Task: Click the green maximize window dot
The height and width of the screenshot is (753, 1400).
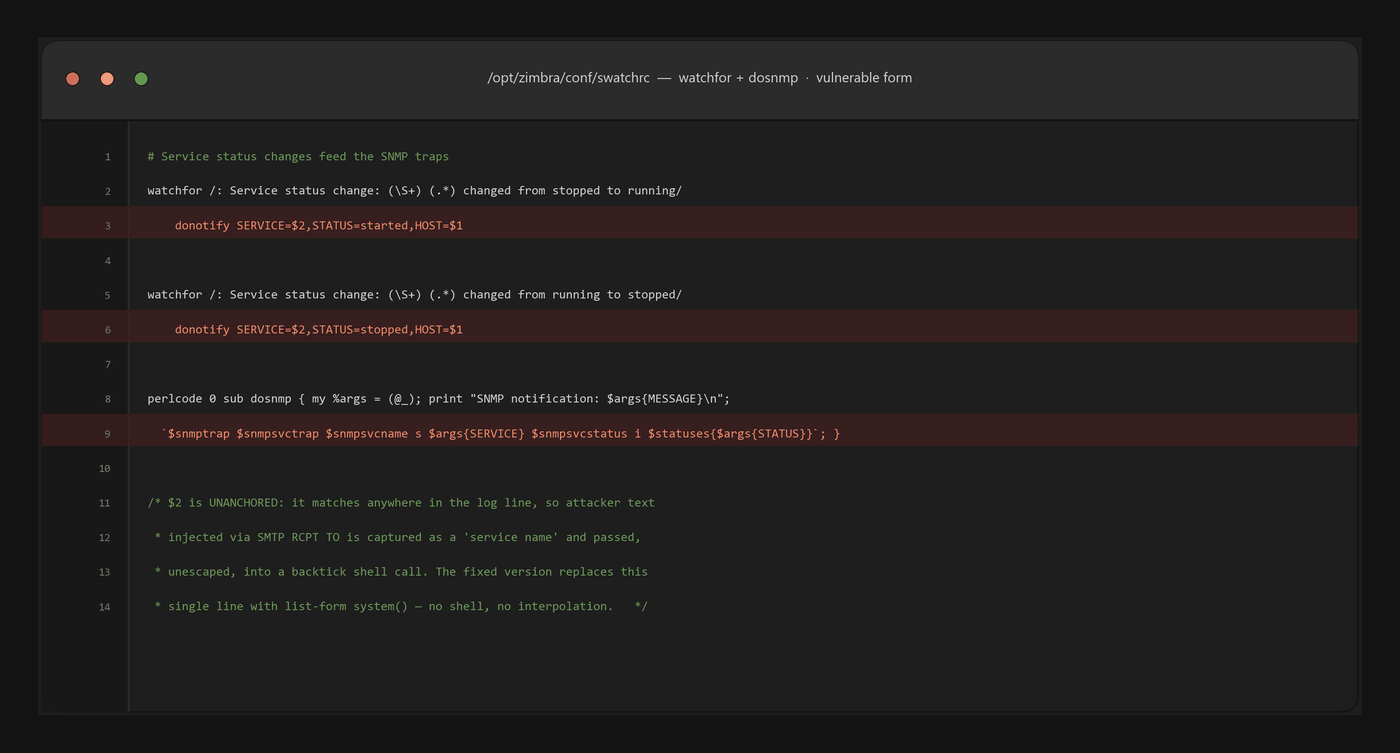Action: 141,79
